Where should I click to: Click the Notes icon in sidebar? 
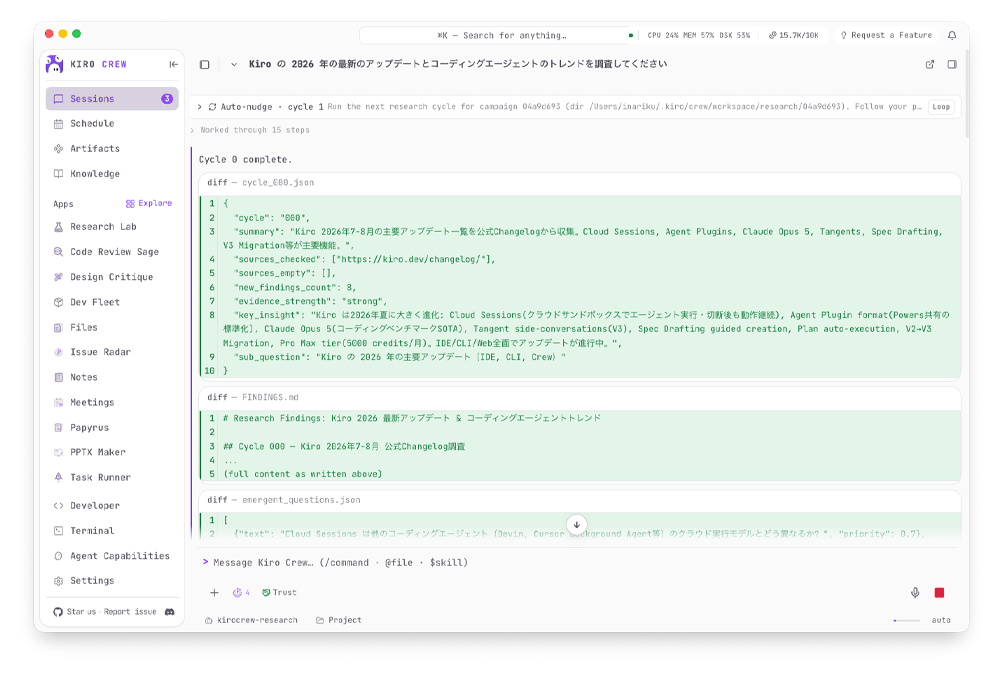tap(58, 378)
